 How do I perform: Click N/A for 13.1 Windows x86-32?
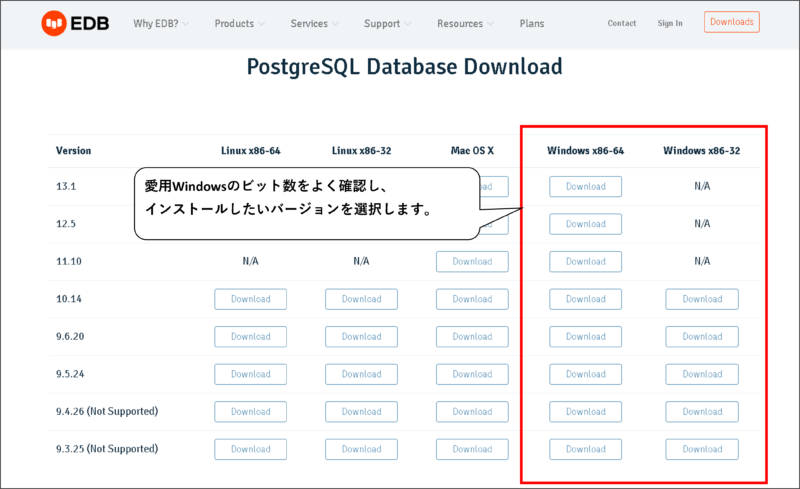coord(702,186)
